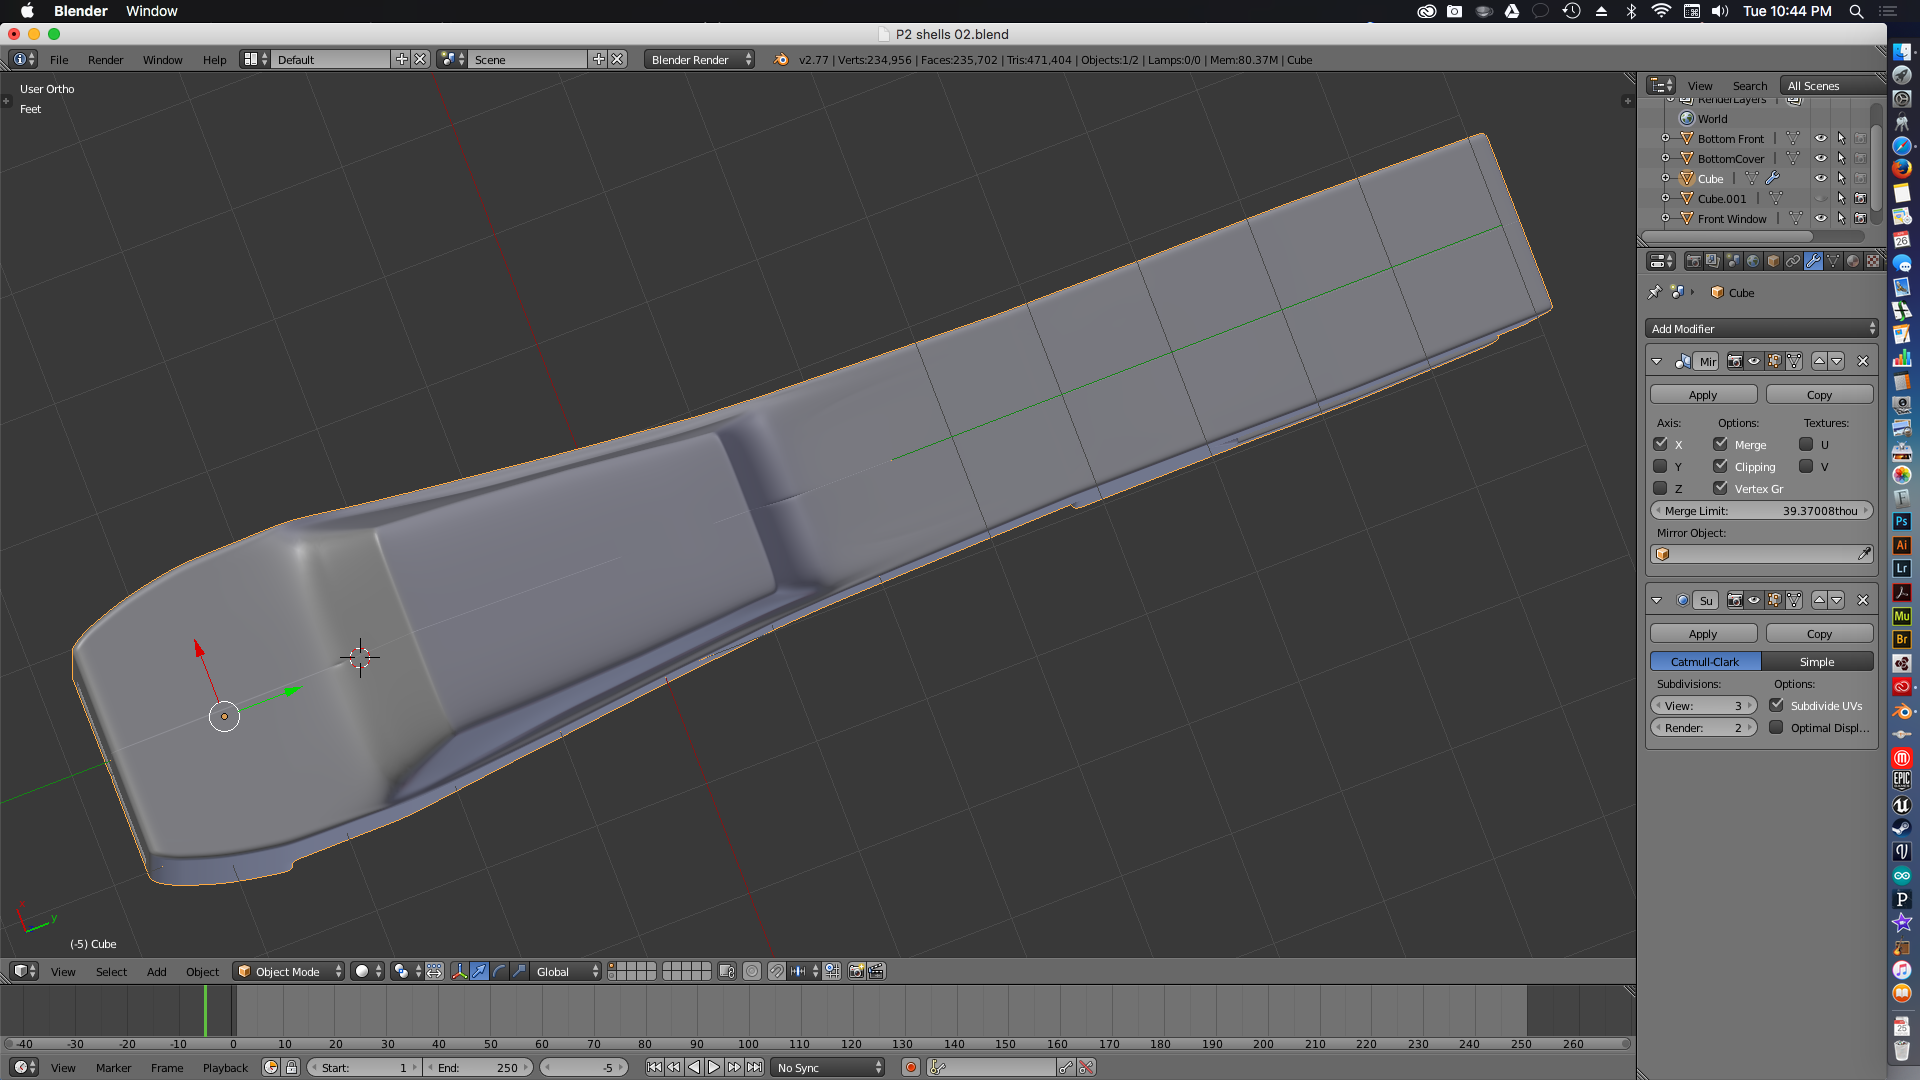The image size is (1920, 1080).
Task: Toggle the Merge option checkbox
Action: [x=1720, y=444]
